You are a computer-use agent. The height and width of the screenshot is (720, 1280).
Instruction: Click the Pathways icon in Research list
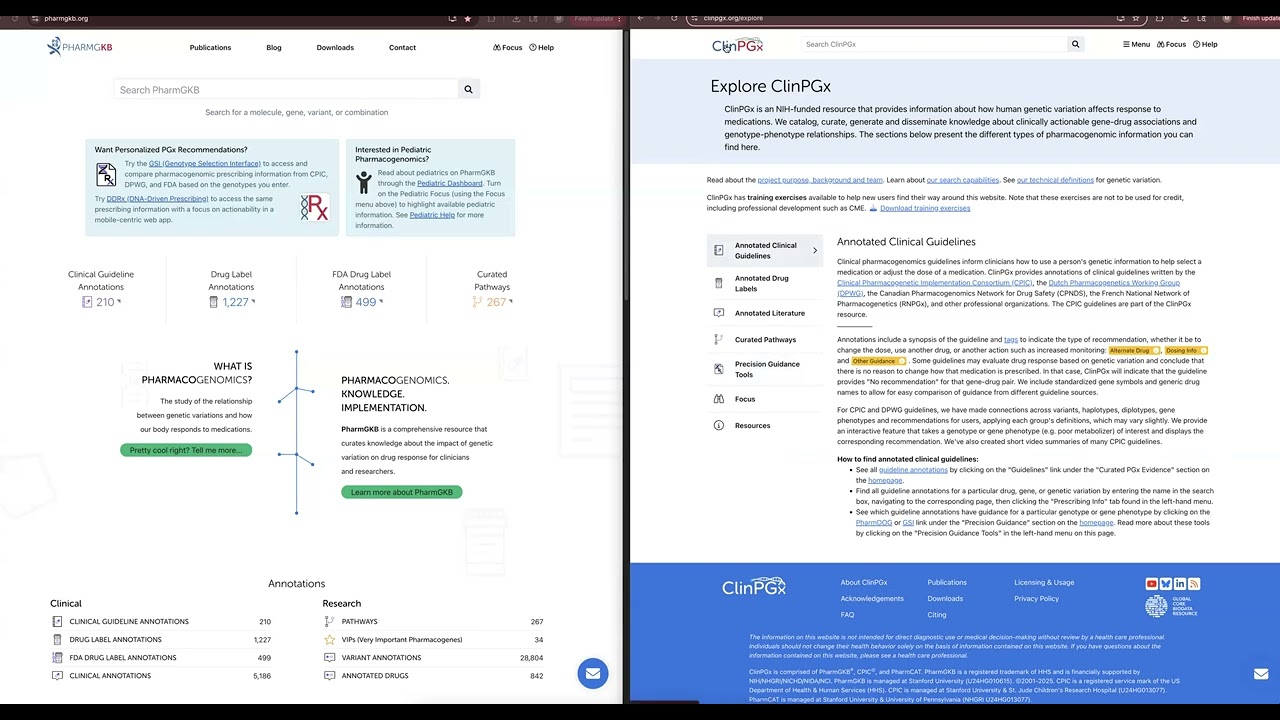329,622
